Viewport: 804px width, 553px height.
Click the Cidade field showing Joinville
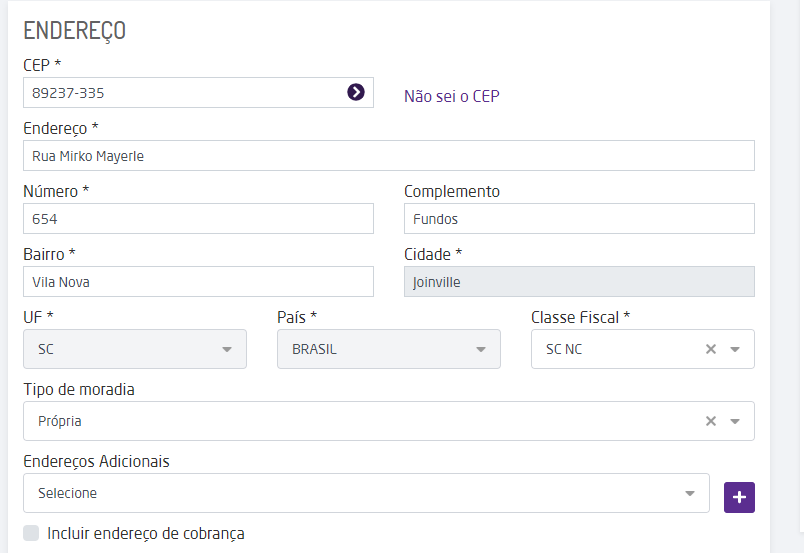click(579, 282)
